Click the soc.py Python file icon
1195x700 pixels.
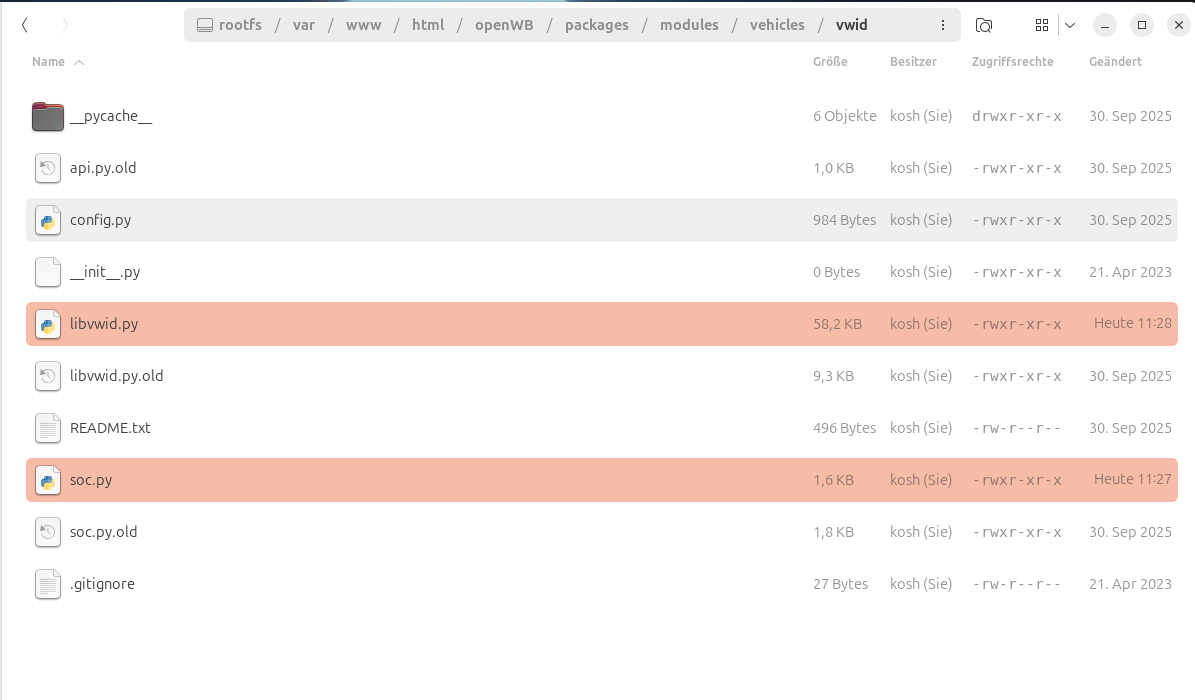pyautogui.click(x=48, y=480)
